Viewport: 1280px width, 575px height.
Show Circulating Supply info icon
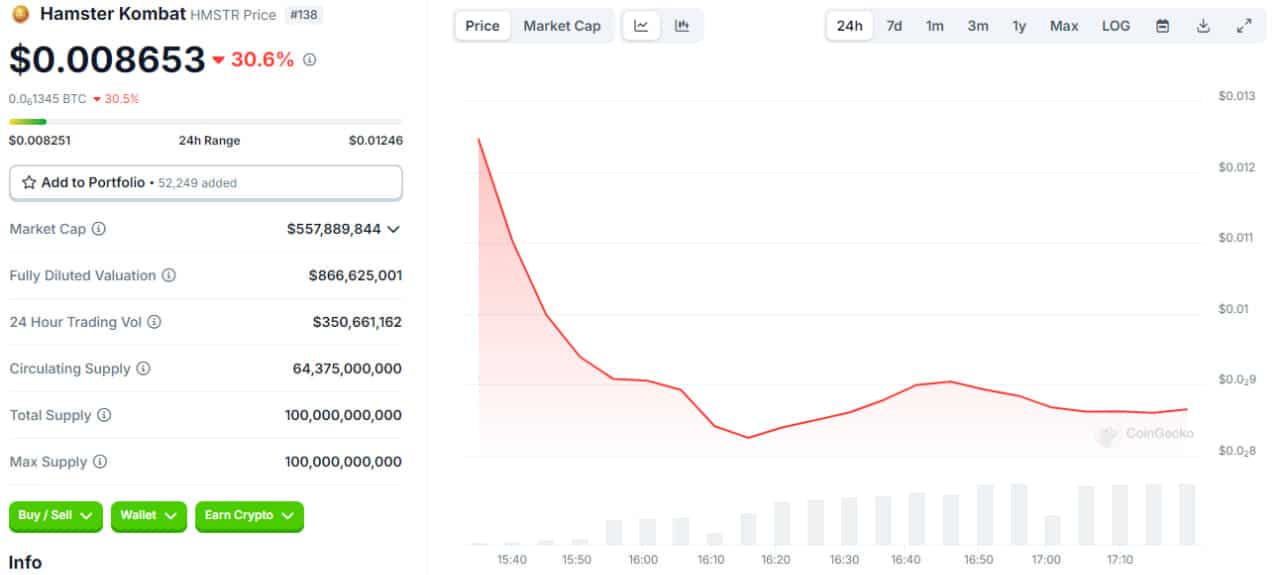point(143,369)
